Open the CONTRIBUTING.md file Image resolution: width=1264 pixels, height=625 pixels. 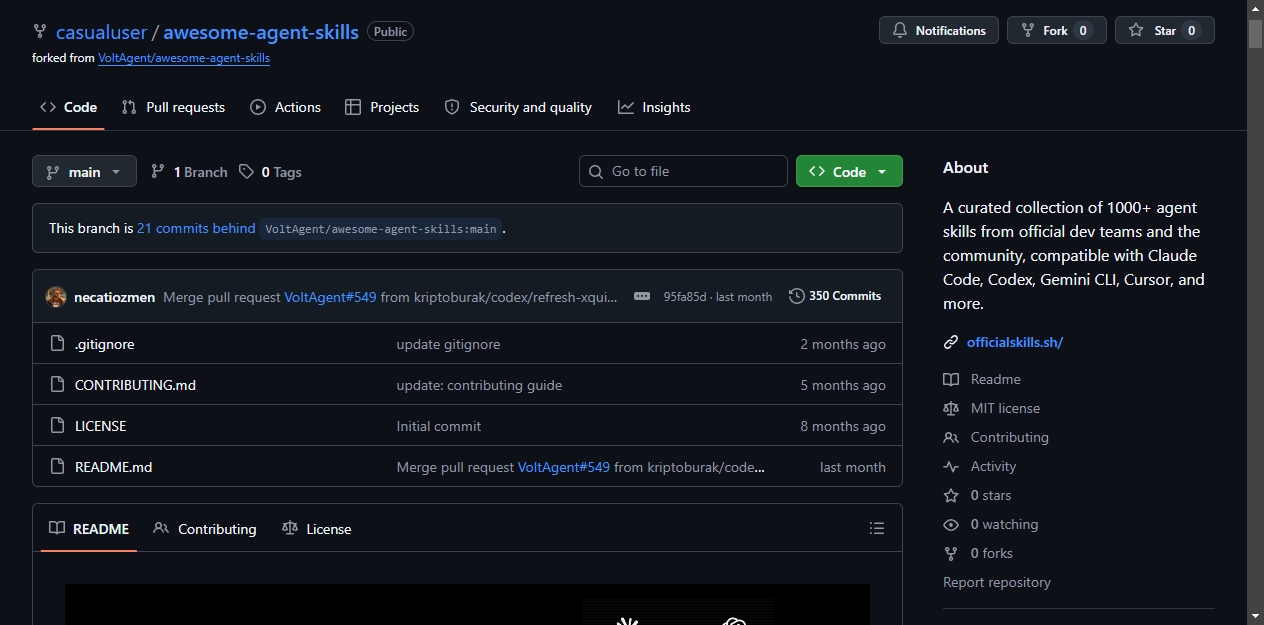135,385
